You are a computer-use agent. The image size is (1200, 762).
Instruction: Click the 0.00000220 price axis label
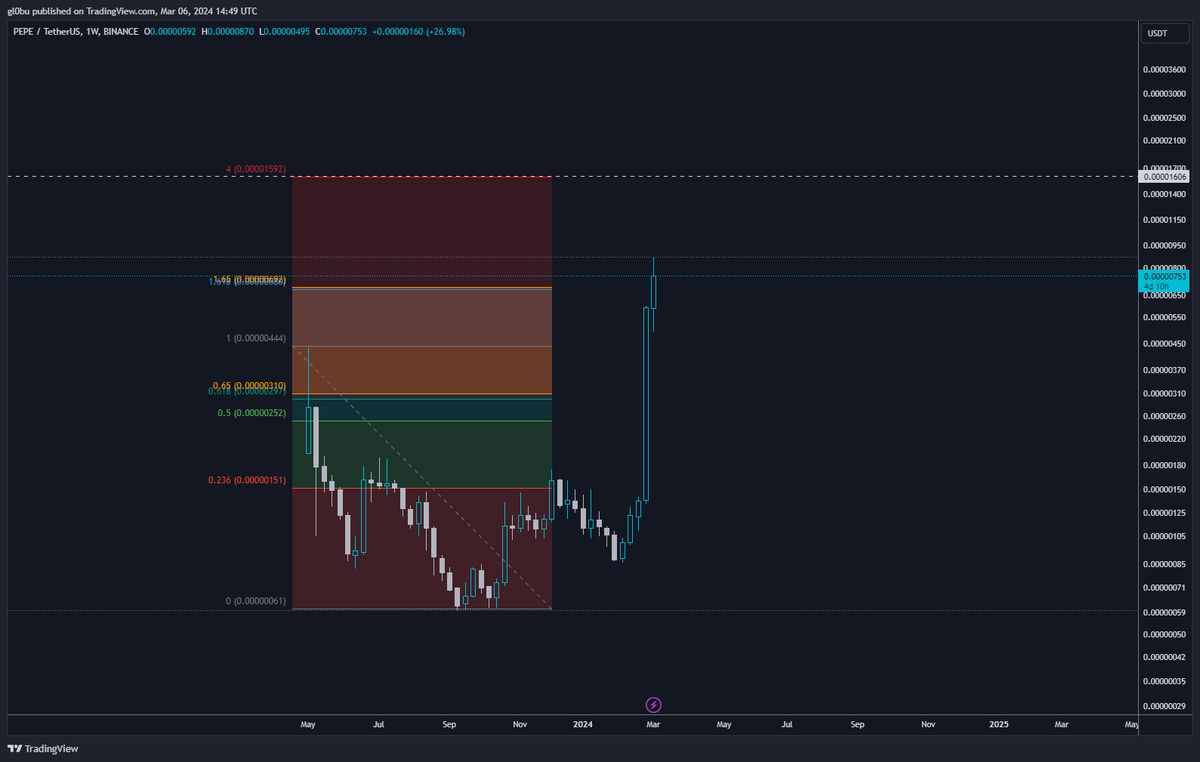(x=1165, y=439)
